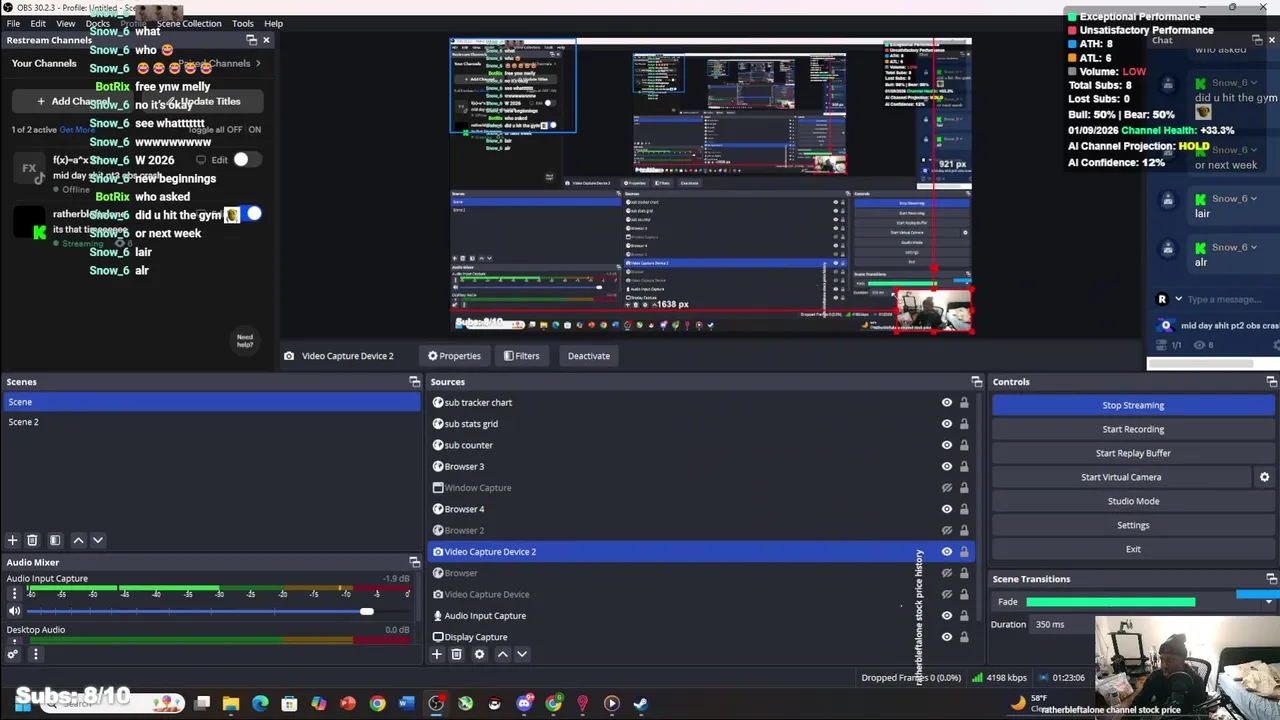Open Audio Mixer bottom three-dots menu
Image resolution: width=1280 pixels, height=720 pixels.
tap(35, 655)
